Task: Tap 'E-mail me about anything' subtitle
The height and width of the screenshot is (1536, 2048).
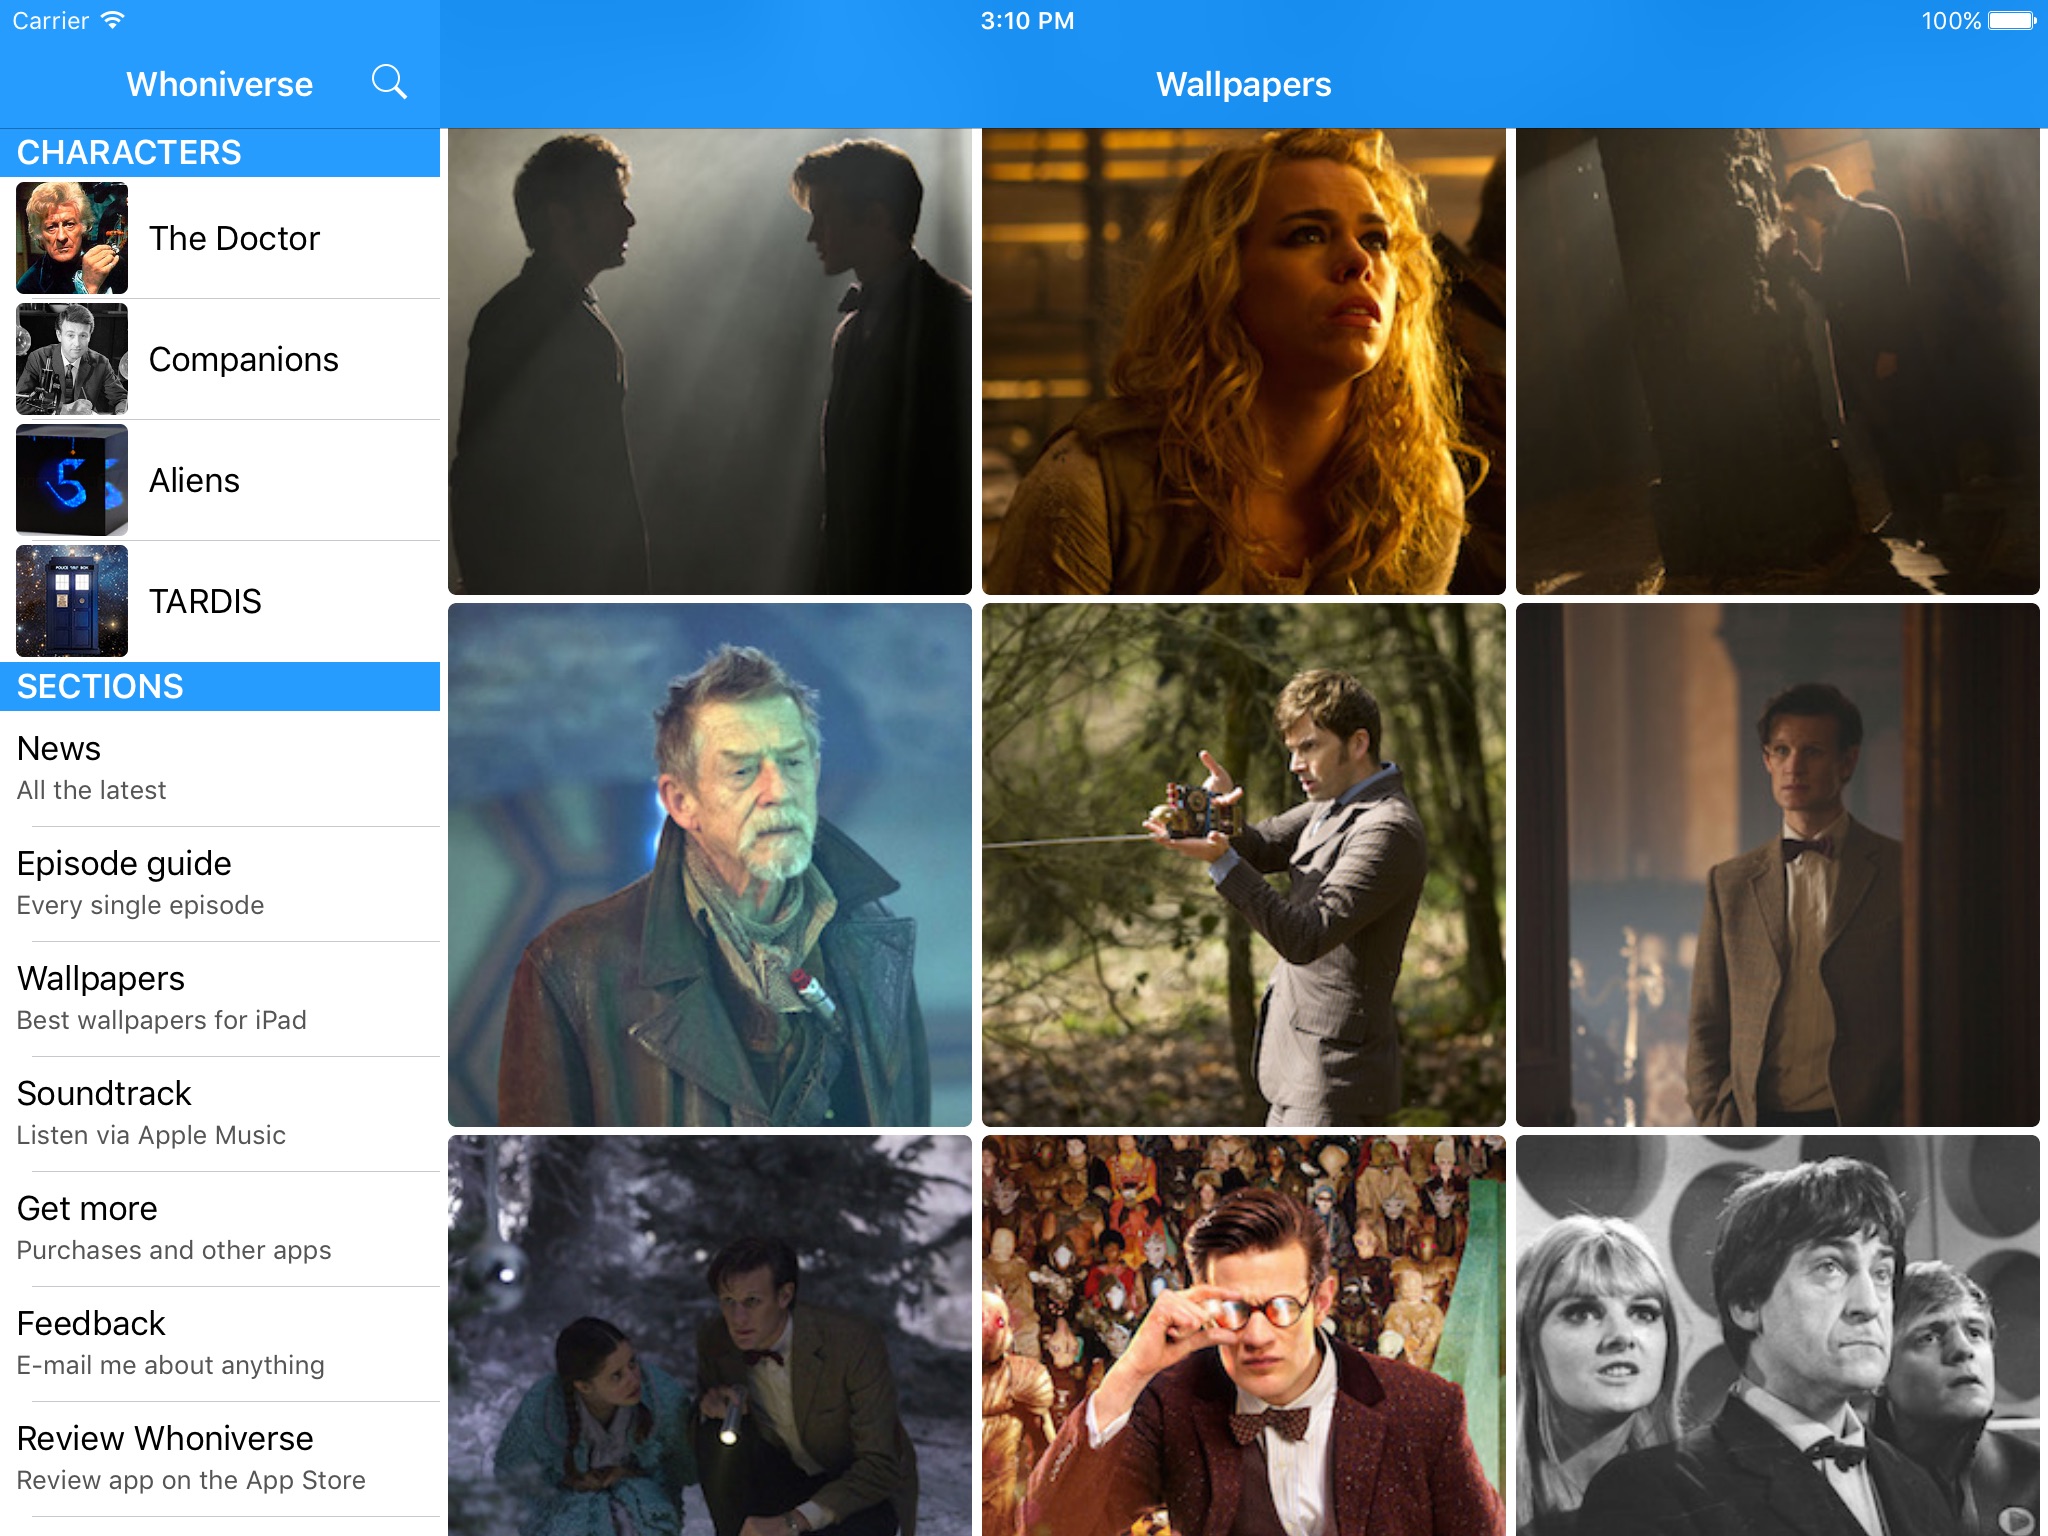Action: (x=170, y=1365)
